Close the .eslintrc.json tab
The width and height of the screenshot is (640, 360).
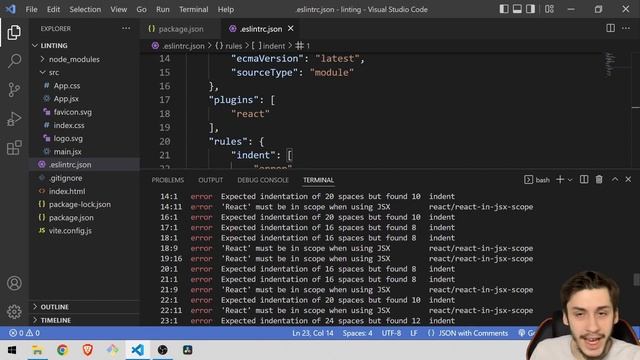pos(291,29)
